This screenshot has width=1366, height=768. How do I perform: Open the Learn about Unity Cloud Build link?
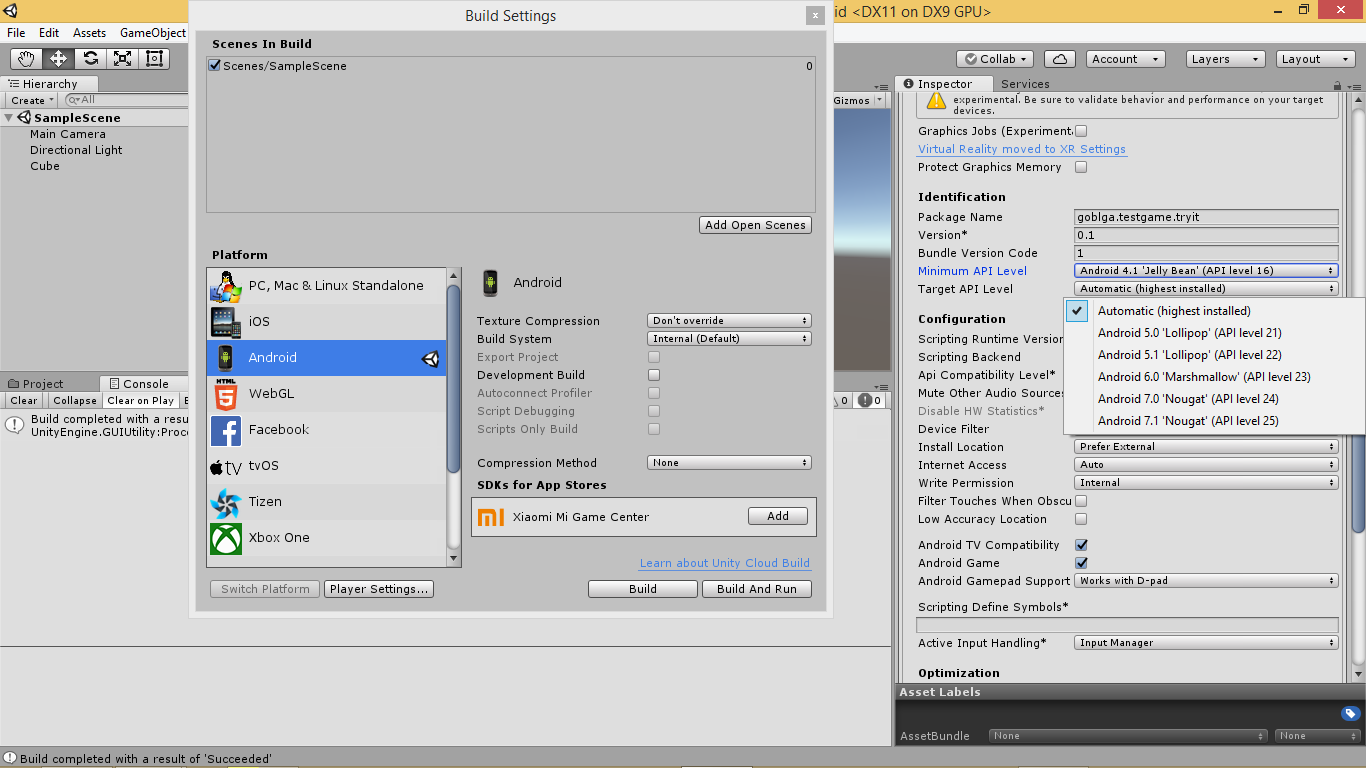[x=724, y=563]
